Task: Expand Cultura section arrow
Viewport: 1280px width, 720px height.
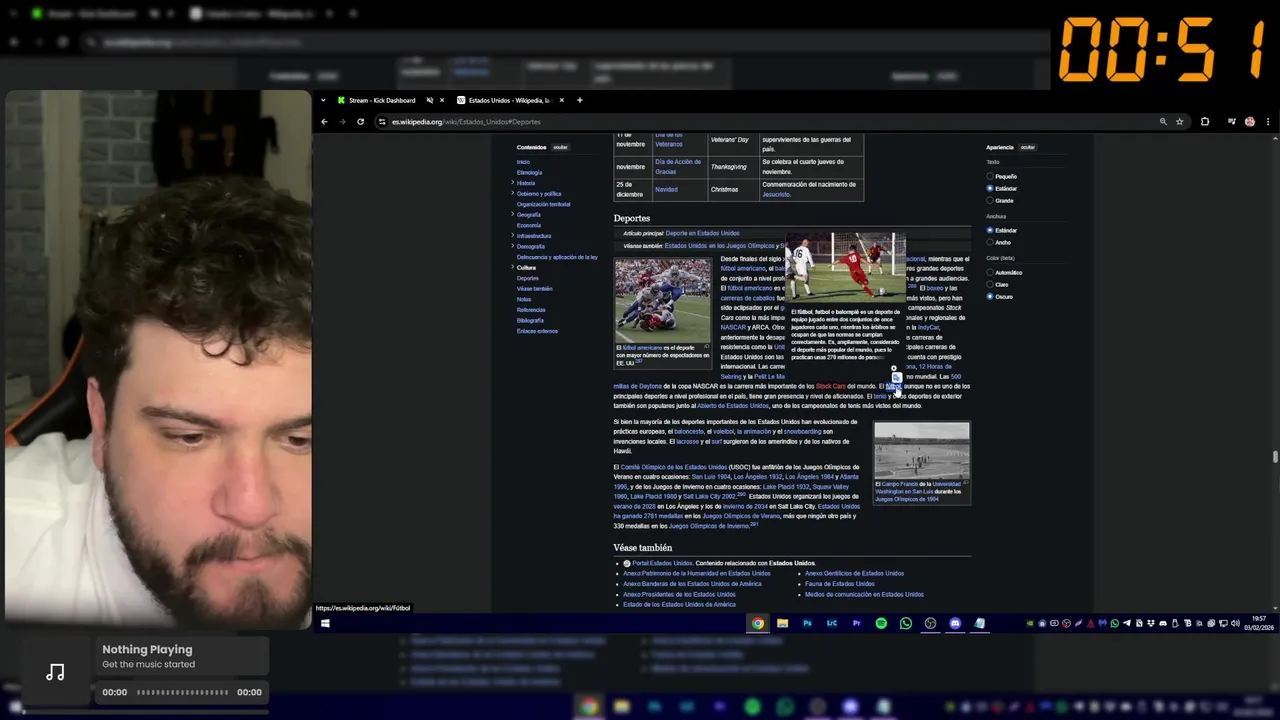Action: 513,267
